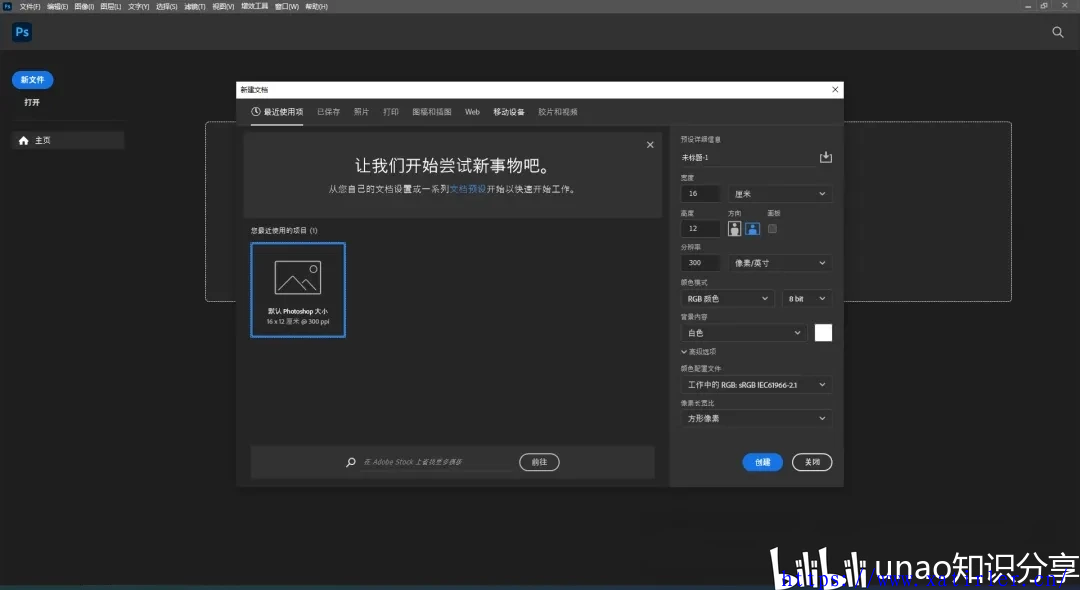1080x590 pixels.
Task: Open the 滤镜(T) menu
Action: point(195,6)
